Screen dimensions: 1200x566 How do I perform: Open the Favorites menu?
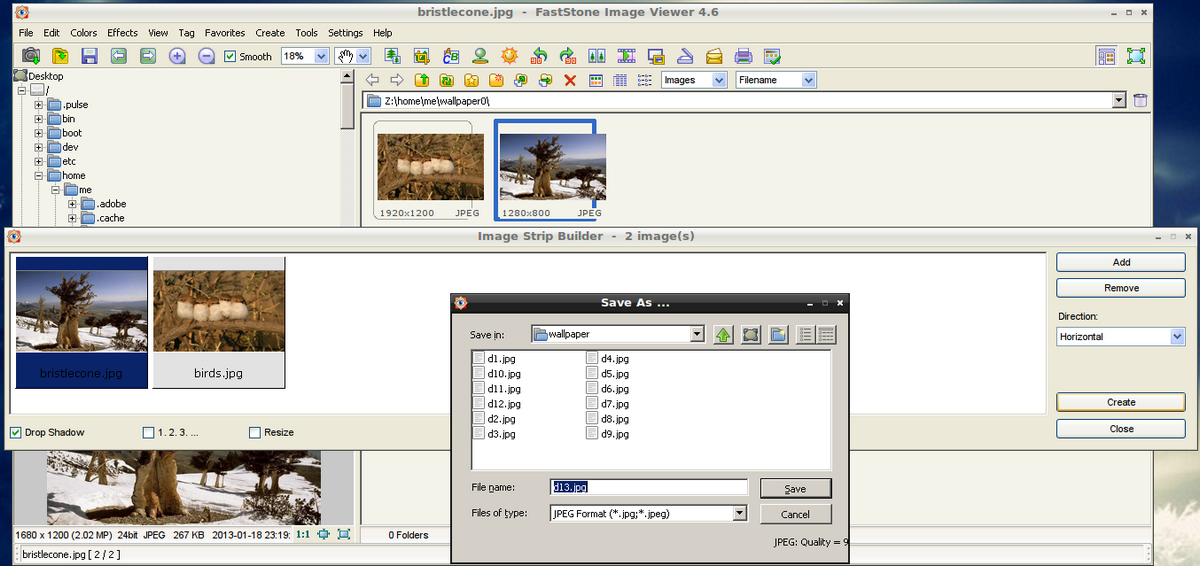[224, 32]
